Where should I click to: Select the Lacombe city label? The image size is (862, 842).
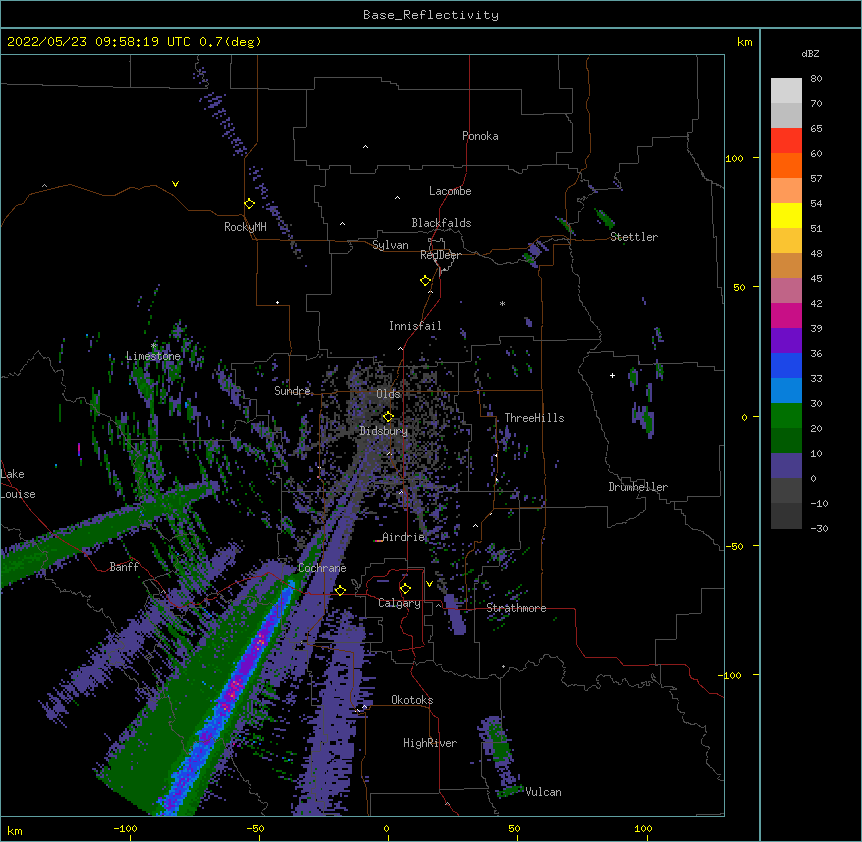(x=450, y=191)
